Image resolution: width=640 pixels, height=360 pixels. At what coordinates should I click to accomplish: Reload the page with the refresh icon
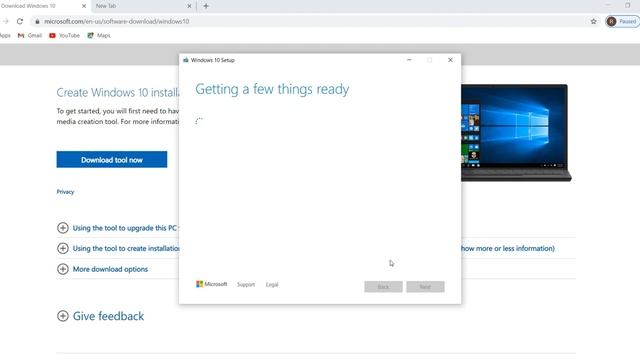coord(20,21)
